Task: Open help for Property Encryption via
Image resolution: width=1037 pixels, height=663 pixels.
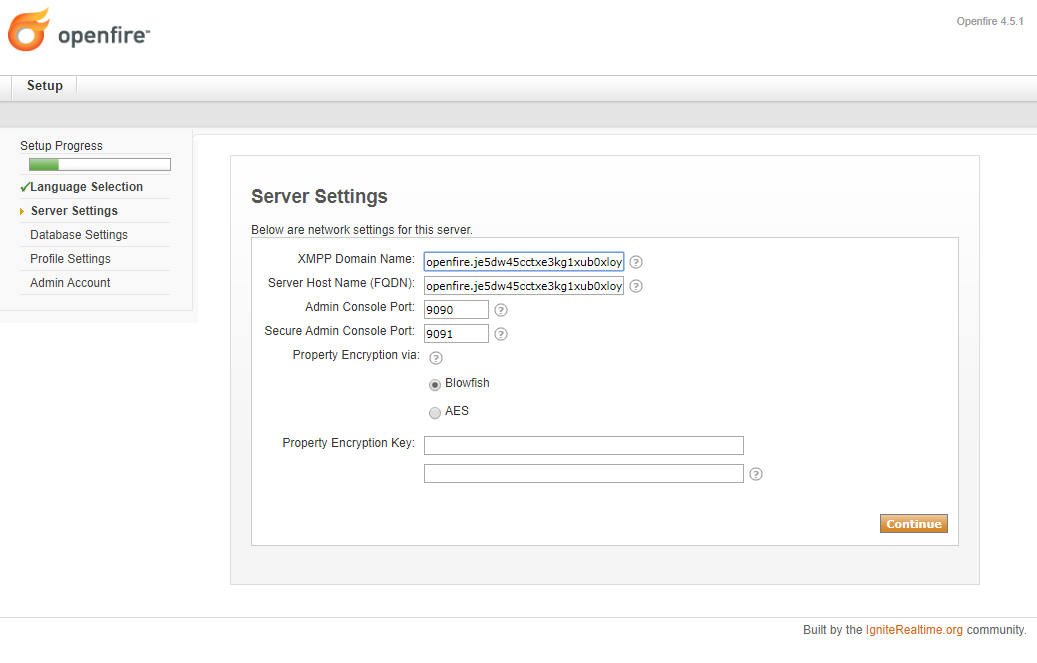Action: pyautogui.click(x=435, y=357)
